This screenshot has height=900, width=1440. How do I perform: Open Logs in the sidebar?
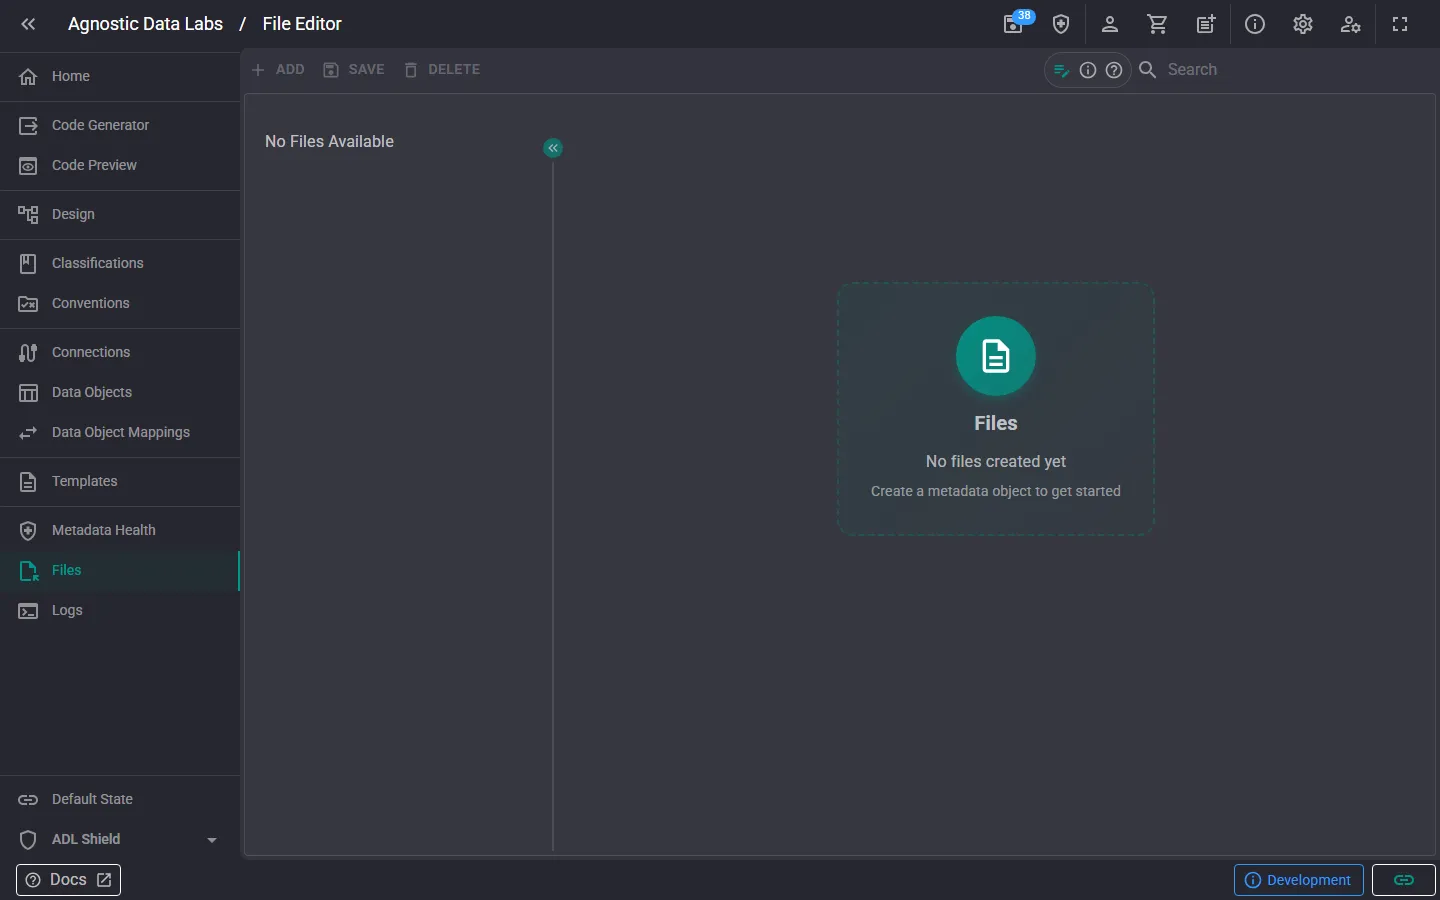[120, 610]
